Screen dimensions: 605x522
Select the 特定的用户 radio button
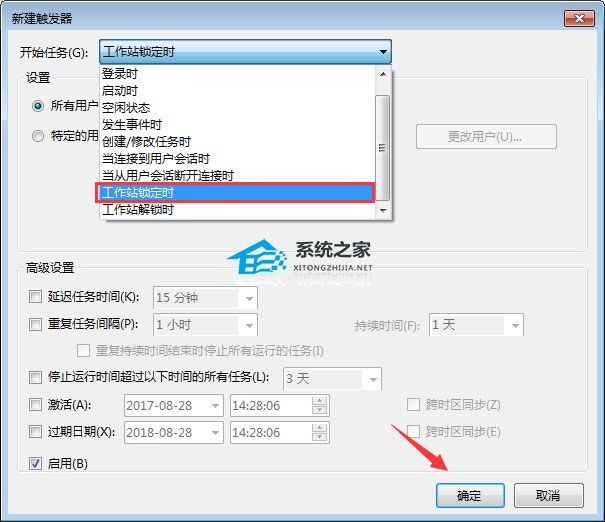tap(38, 136)
